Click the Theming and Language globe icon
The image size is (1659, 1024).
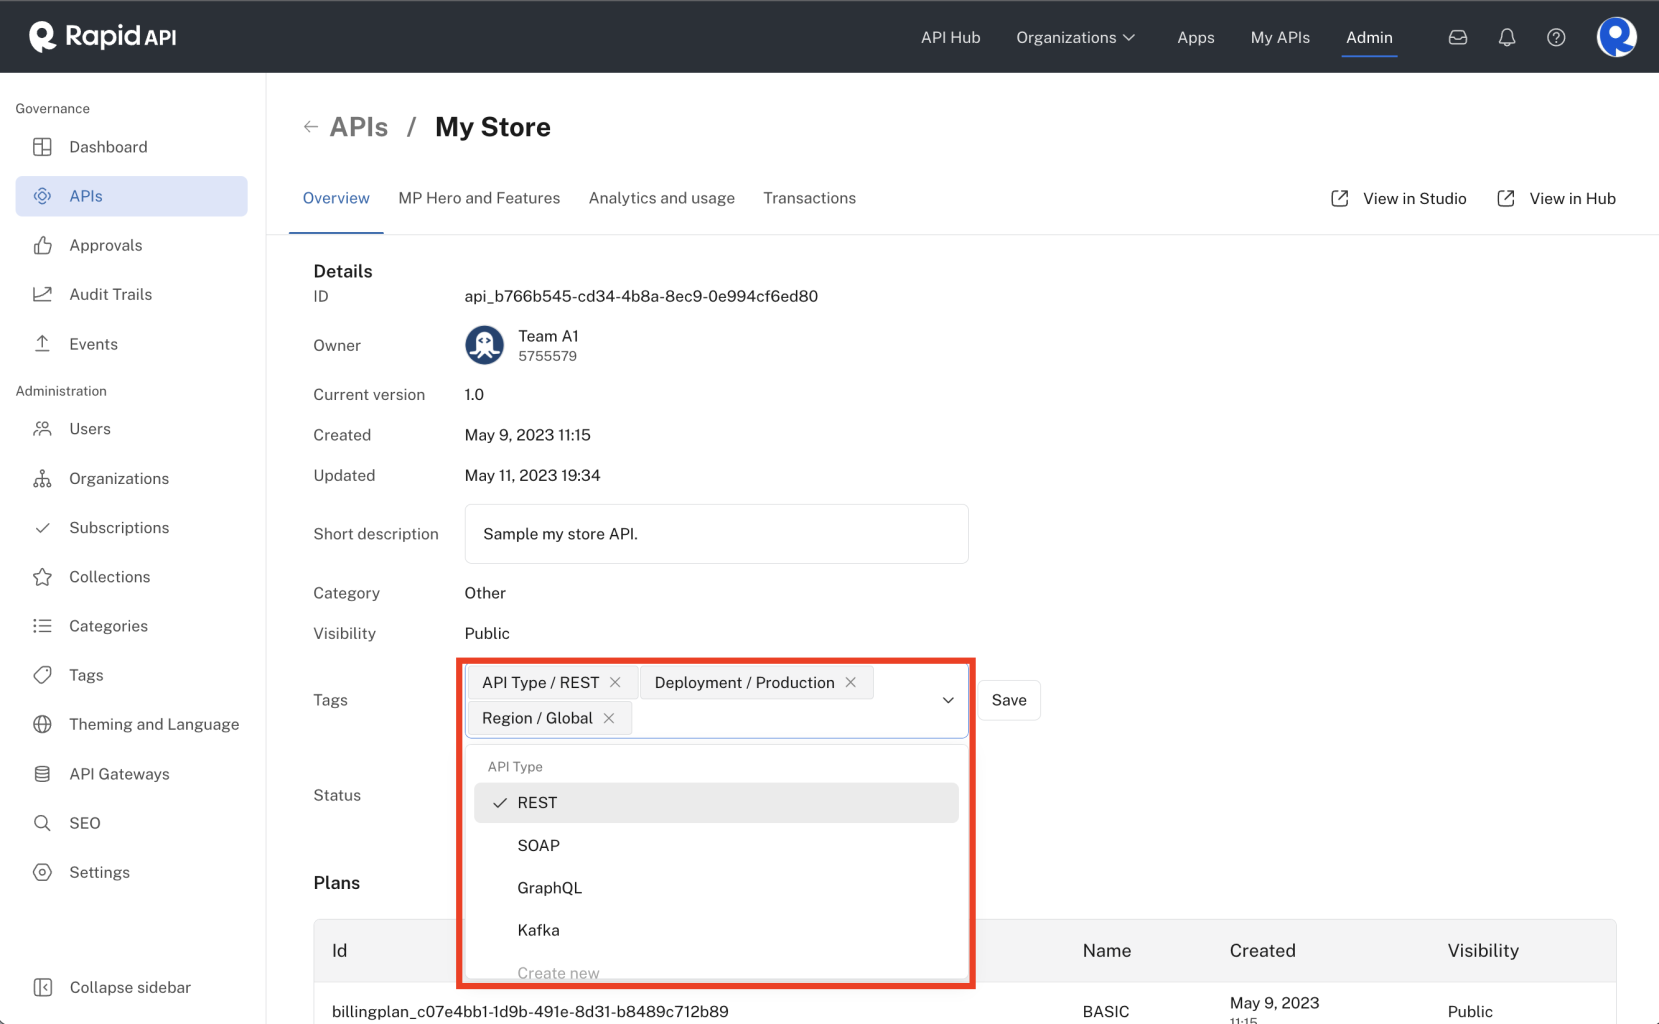[42, 724]
